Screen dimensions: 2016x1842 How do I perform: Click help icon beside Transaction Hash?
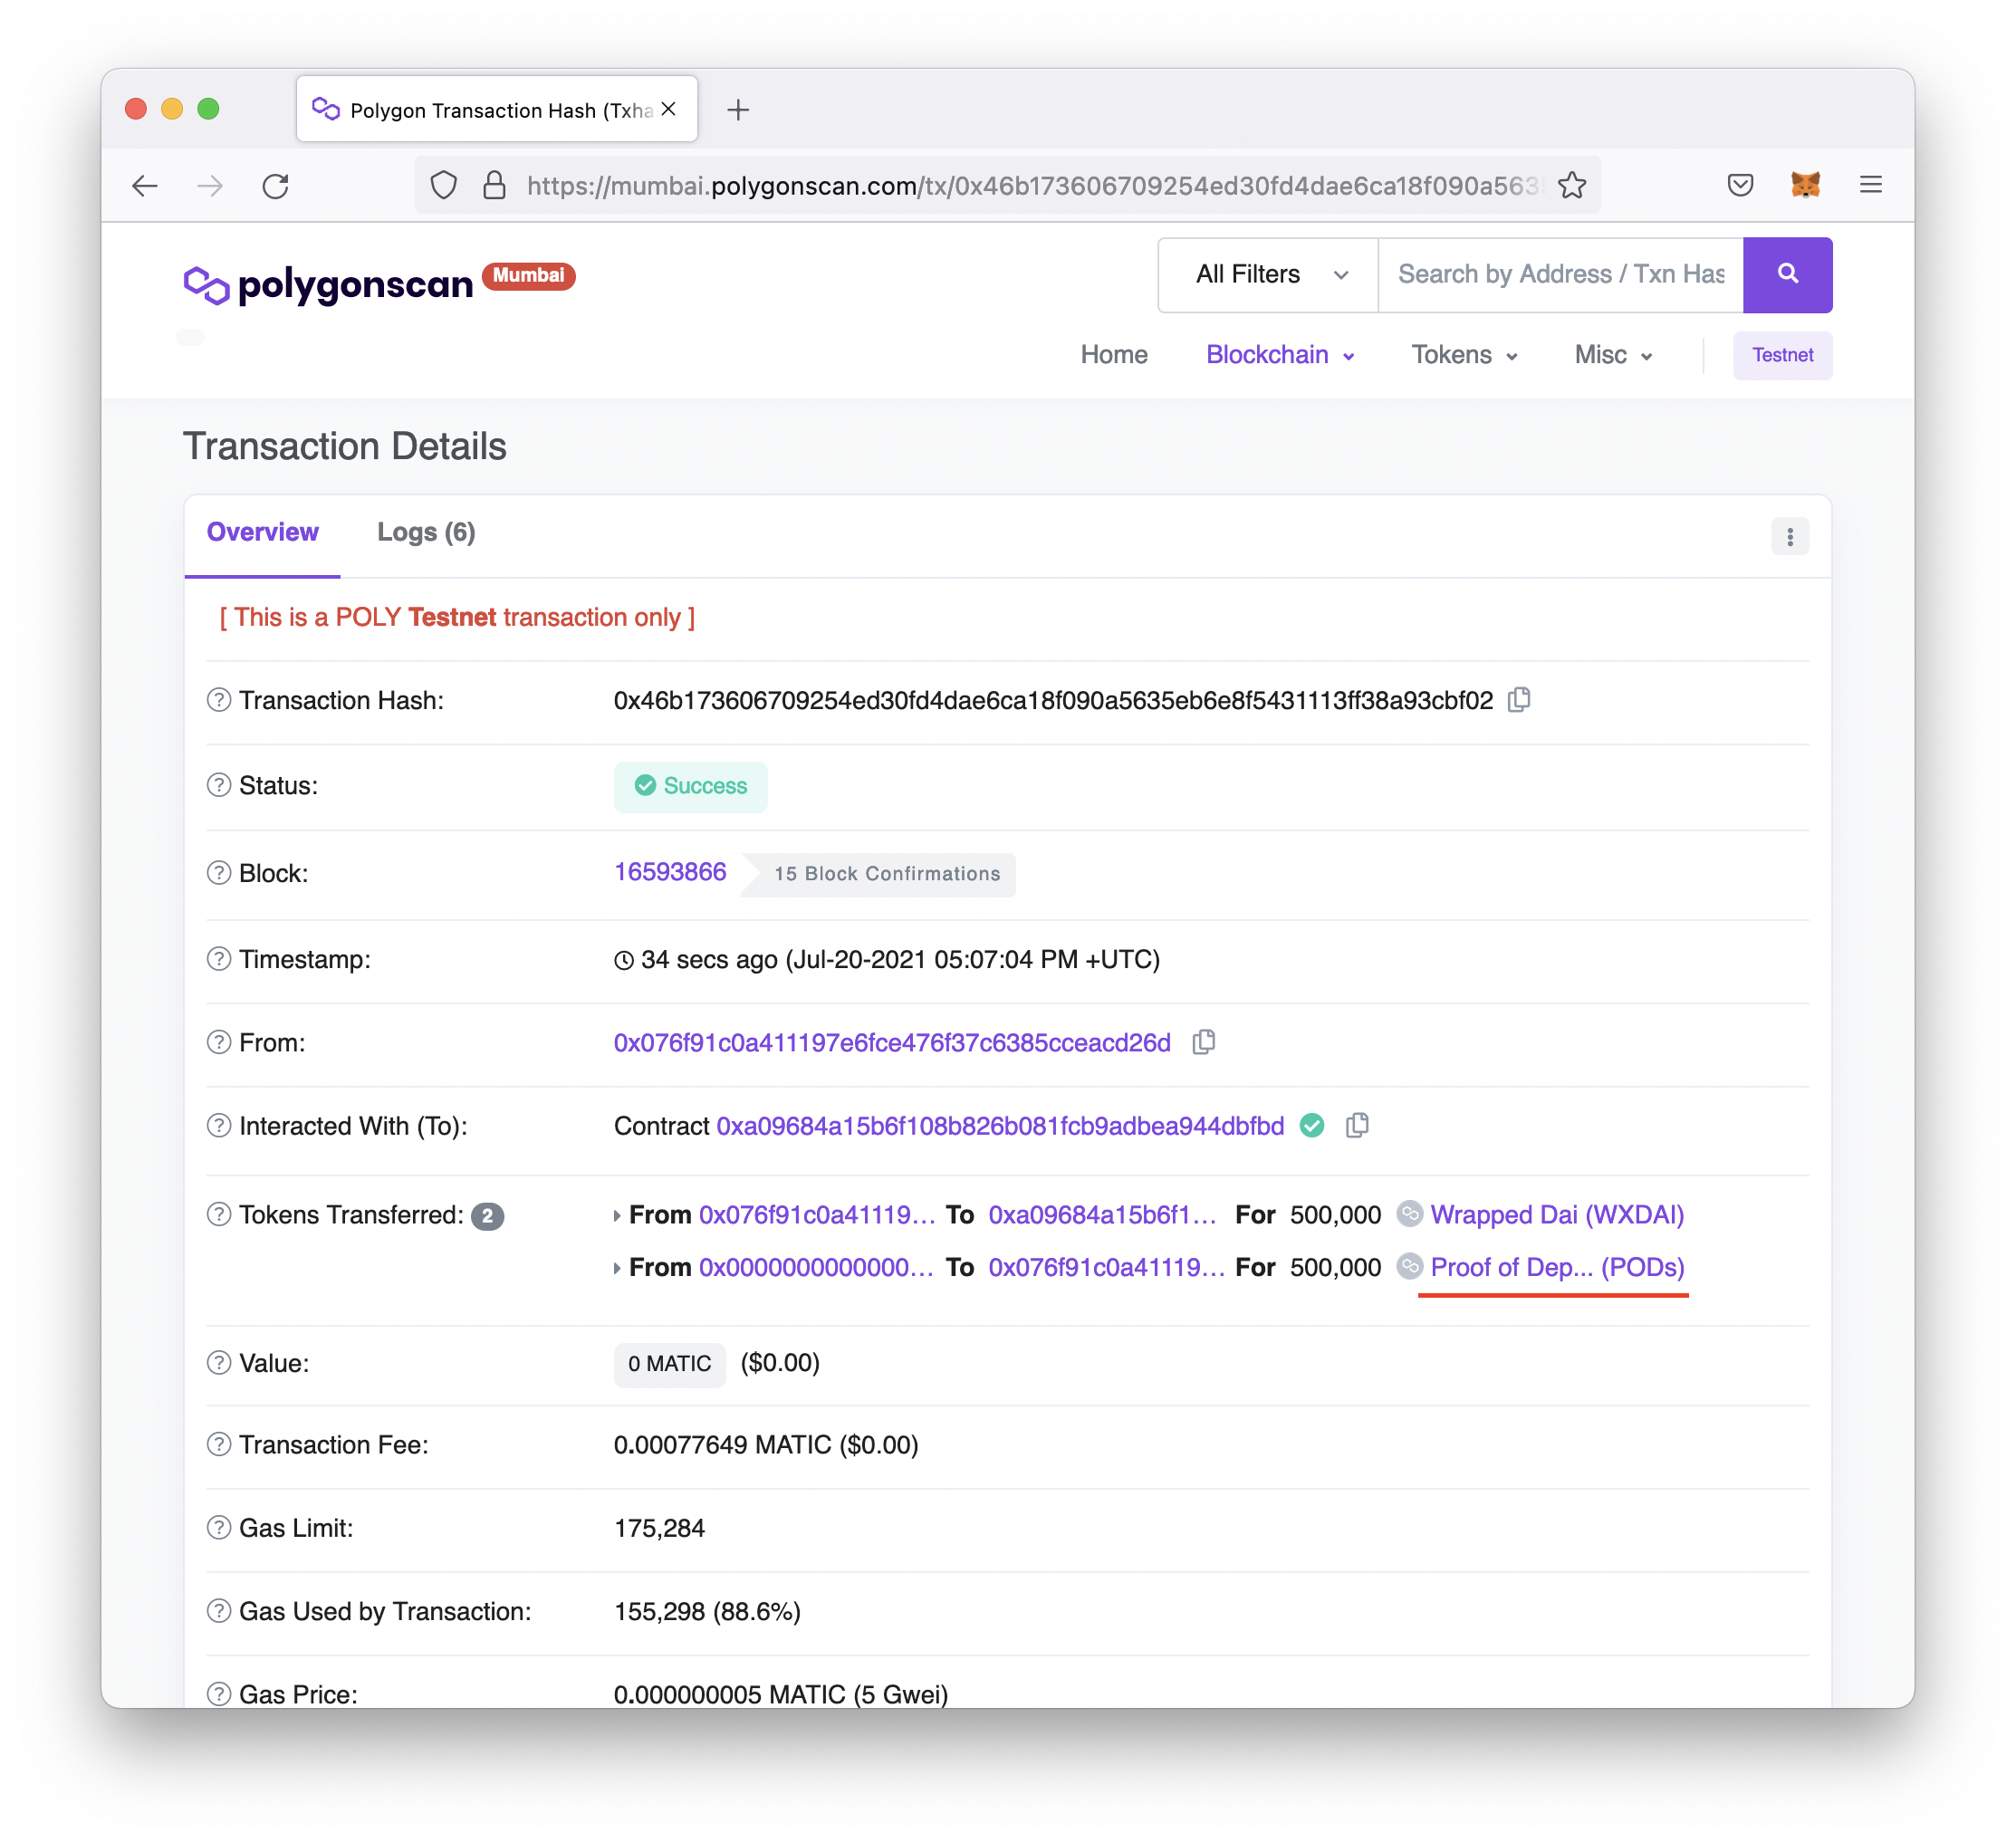pos(219,700)
